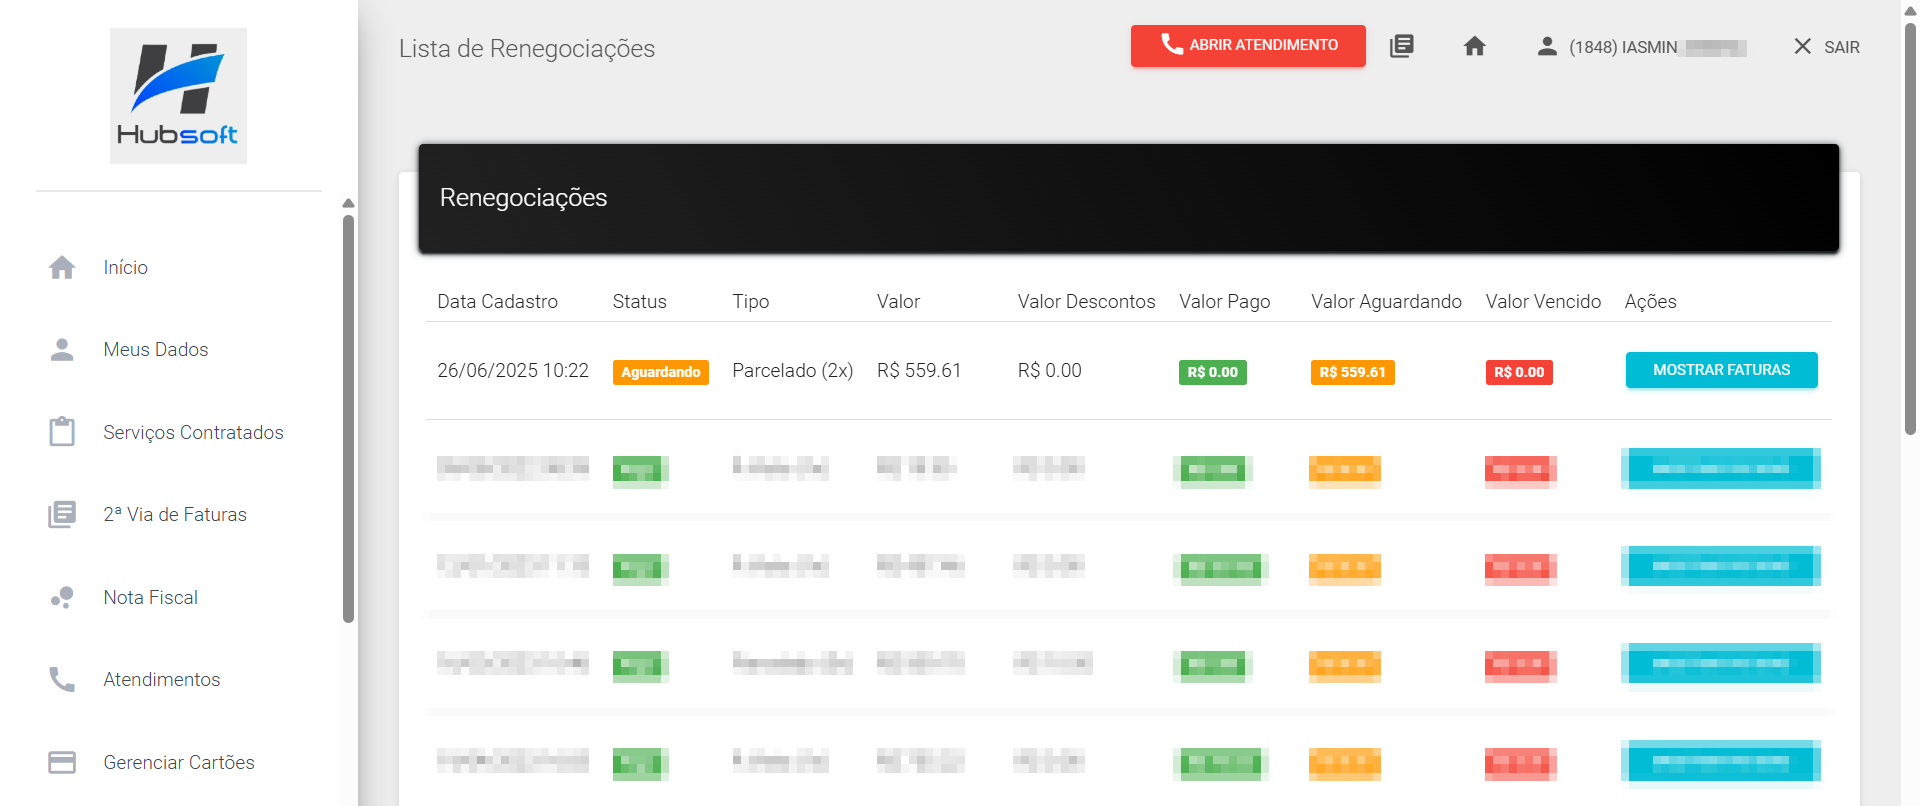Click the red R$ 0.00 Valor Vencido badge
This screenshot has width=1920, height=806.
pyautogui.click(x=1519, y=372)
